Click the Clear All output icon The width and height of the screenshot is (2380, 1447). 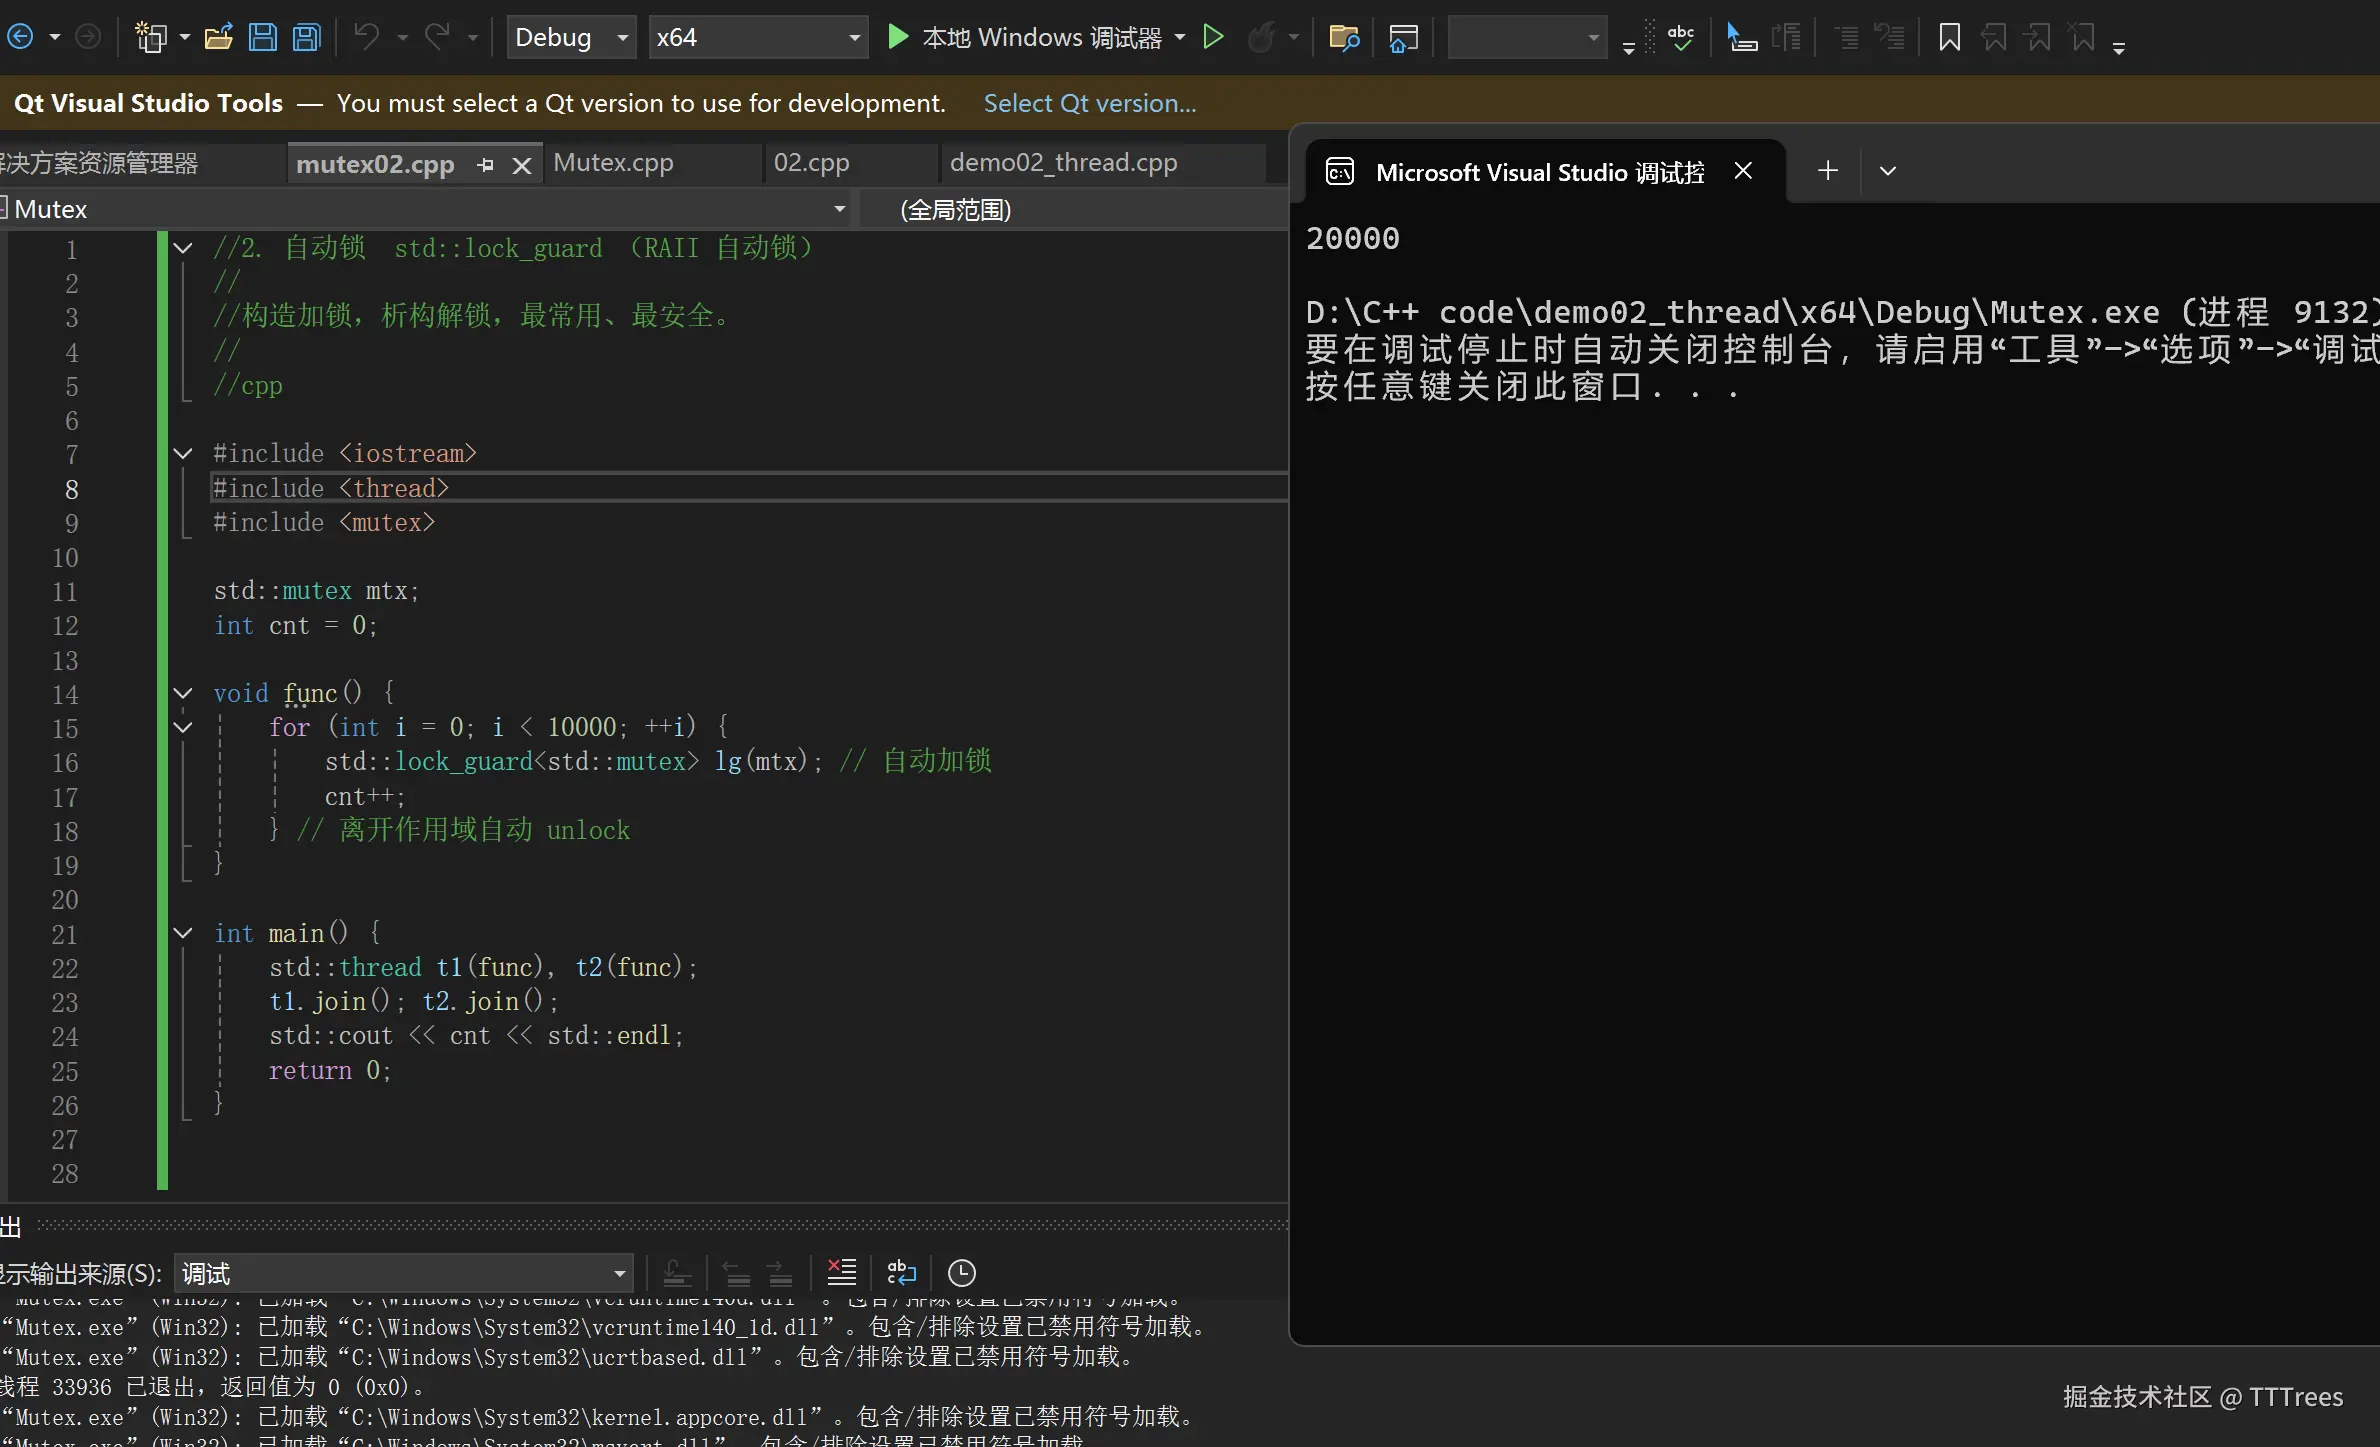point(842,1272)
